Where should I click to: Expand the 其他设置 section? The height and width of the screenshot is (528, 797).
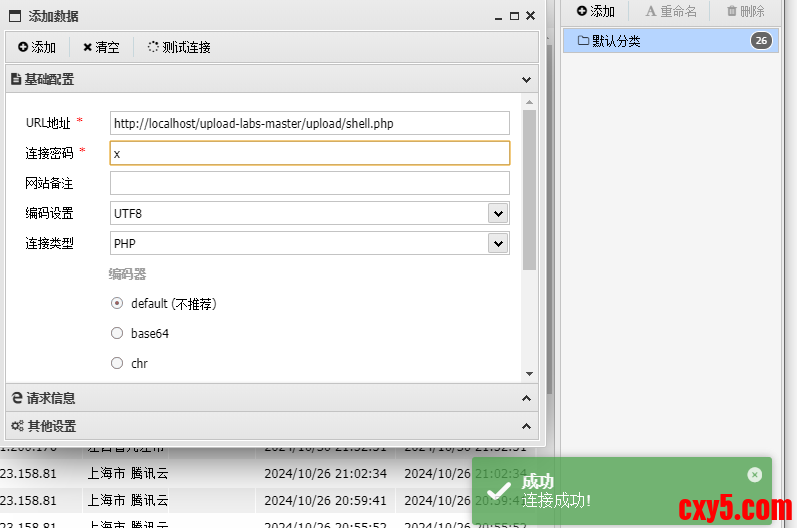pos(526,426)
